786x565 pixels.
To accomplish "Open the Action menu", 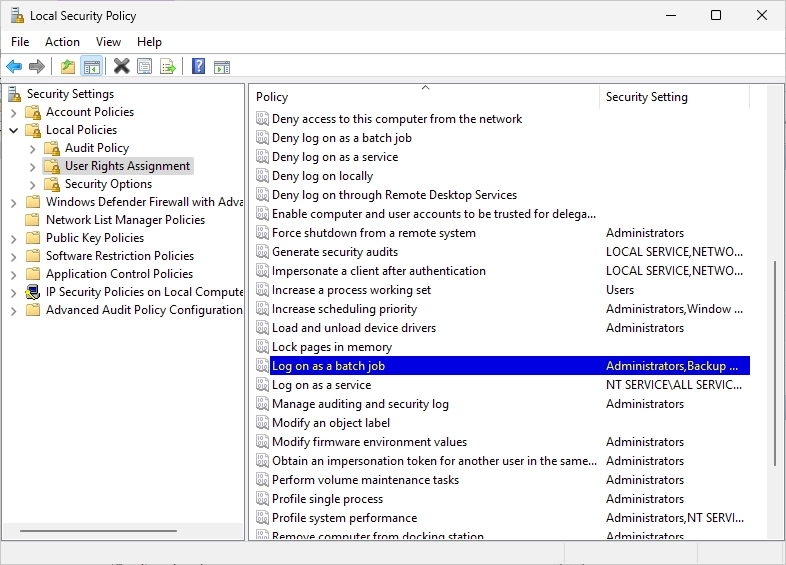I will [62, 42].
